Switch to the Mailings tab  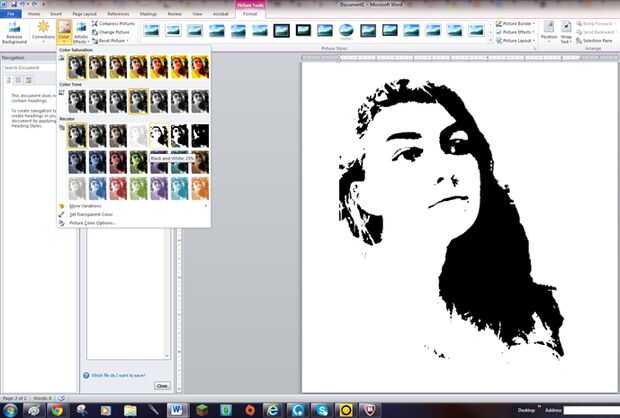[148, 14]
